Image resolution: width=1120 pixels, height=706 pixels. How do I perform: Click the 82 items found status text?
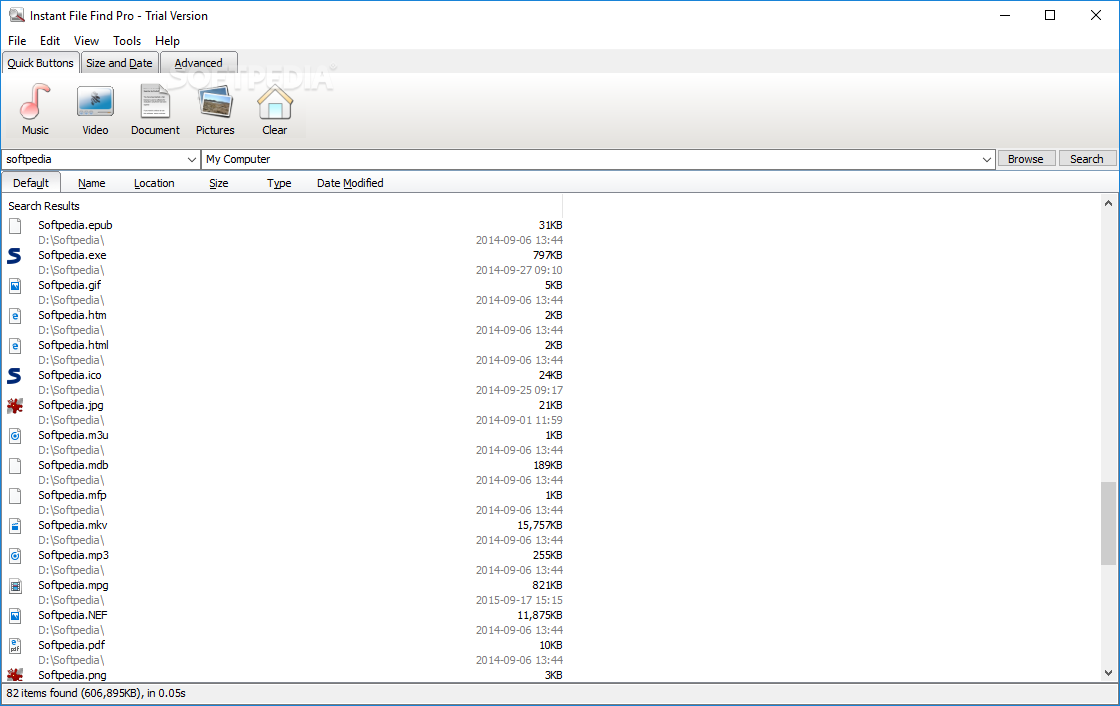tap(96, 693)
